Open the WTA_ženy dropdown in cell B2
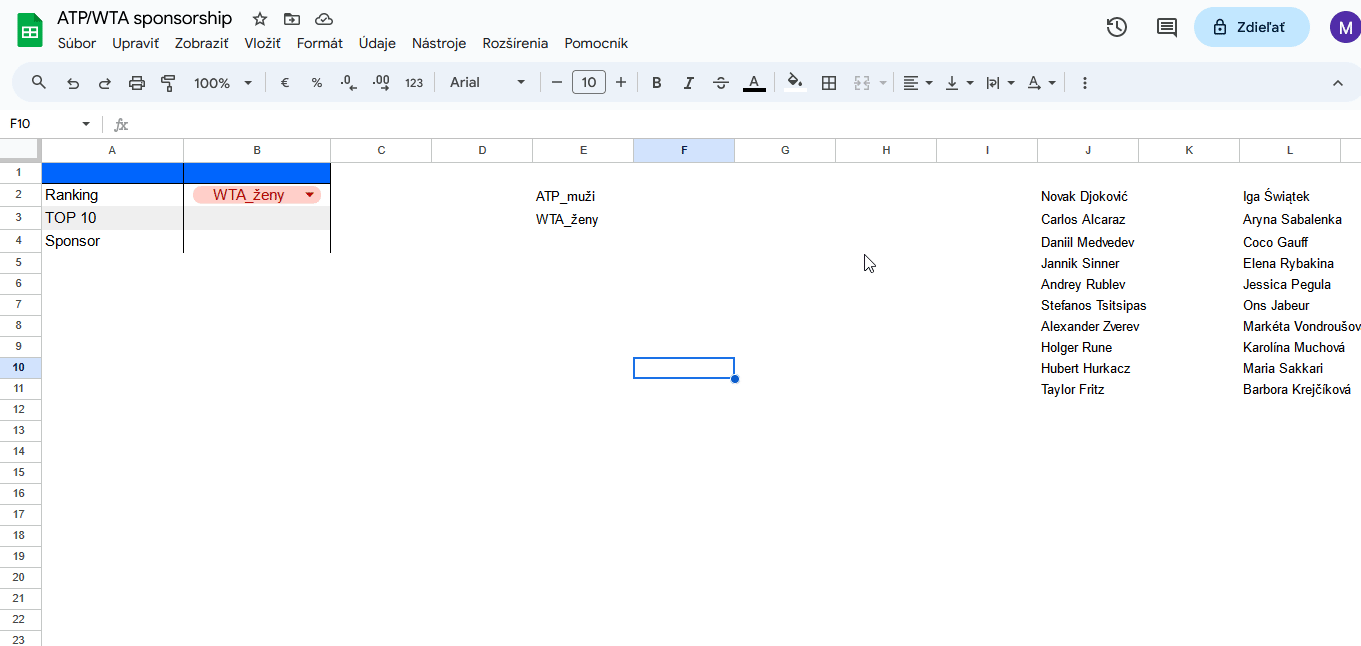Screen dimensions: 1361x646 tap(310, 195)
